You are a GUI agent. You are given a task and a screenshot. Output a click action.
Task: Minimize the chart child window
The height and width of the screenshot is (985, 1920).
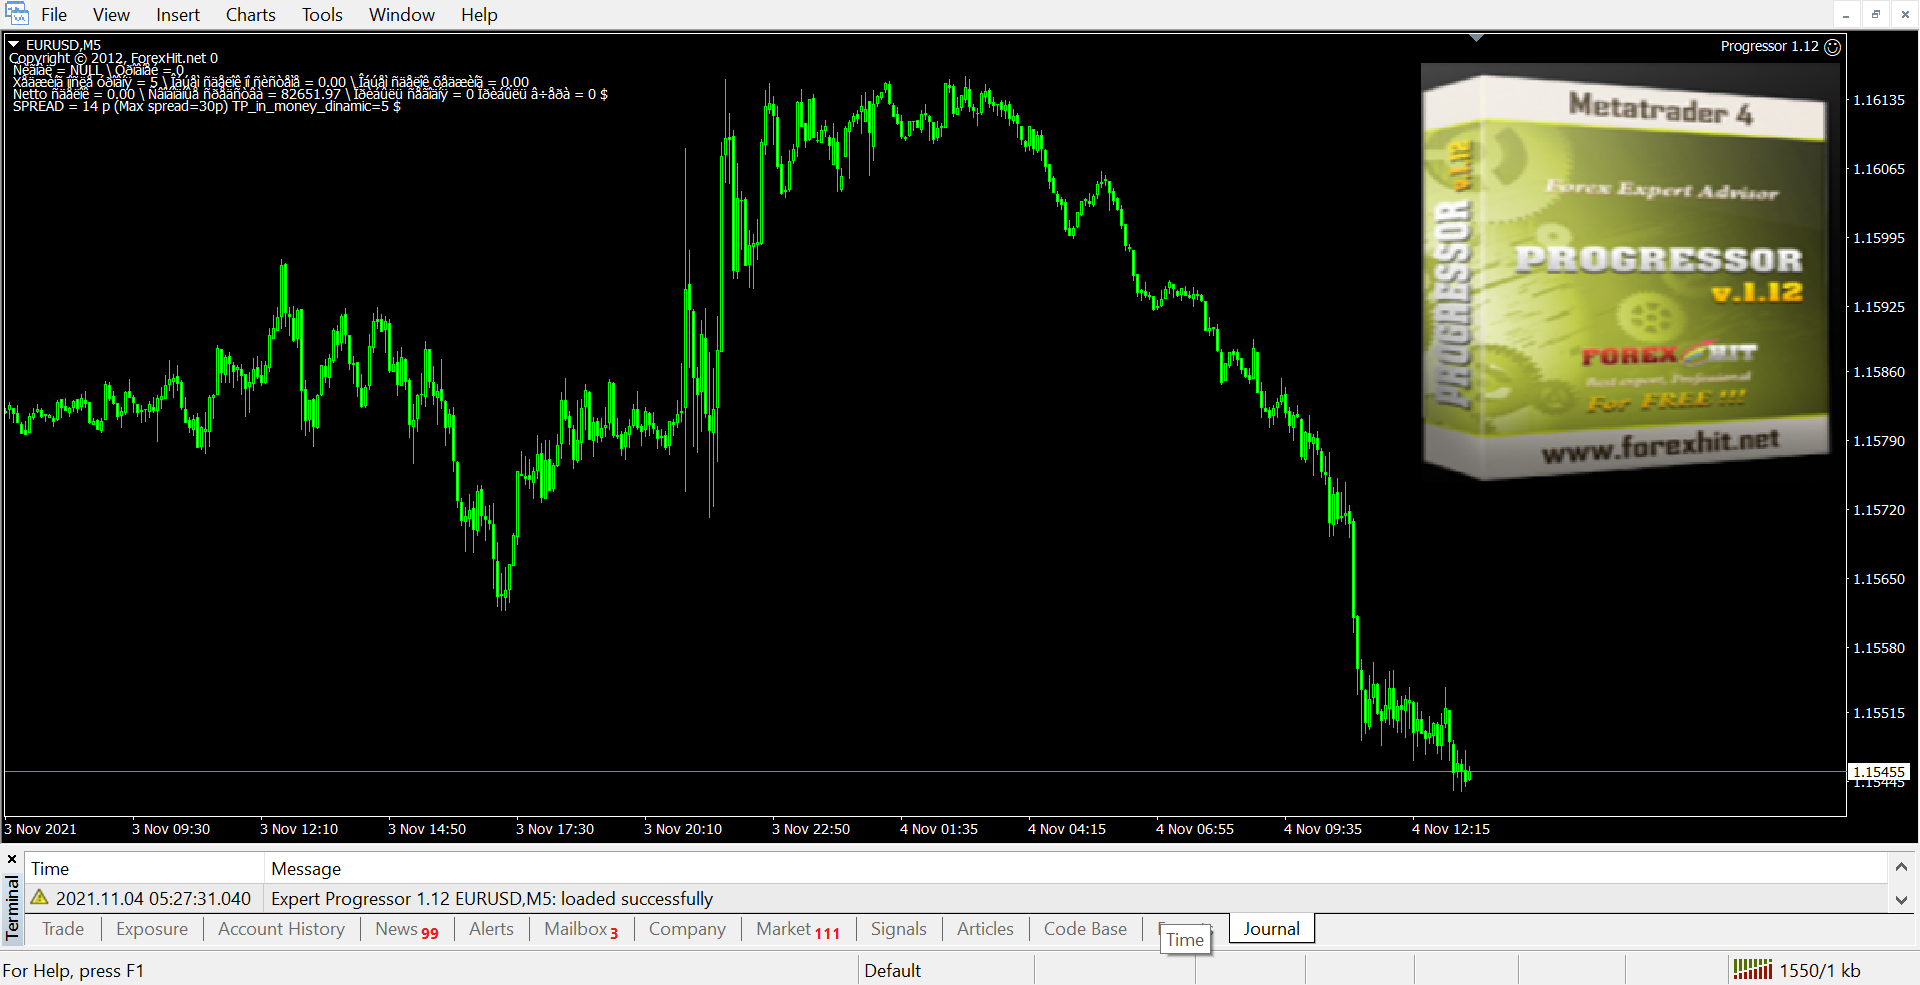pyautogui.click(x=1846, y=14)
